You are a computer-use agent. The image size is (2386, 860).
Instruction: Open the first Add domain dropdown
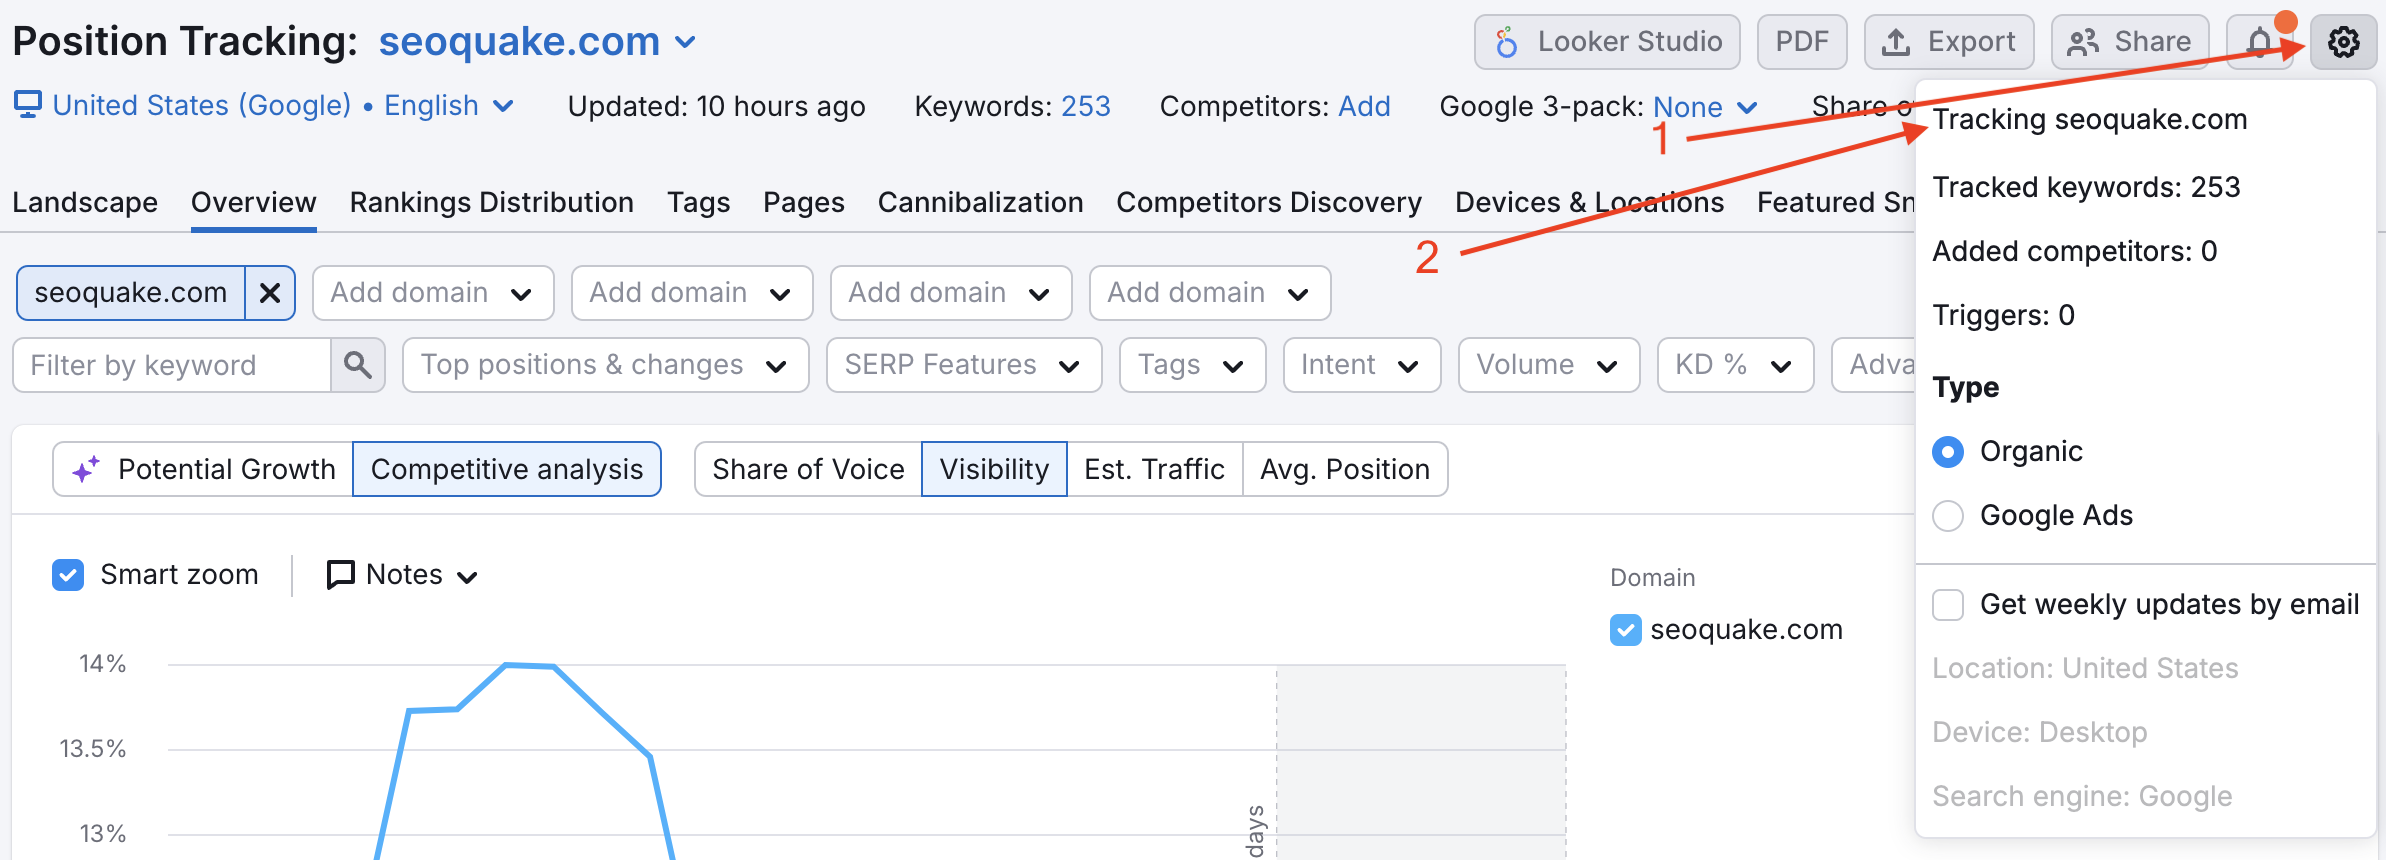433,293
